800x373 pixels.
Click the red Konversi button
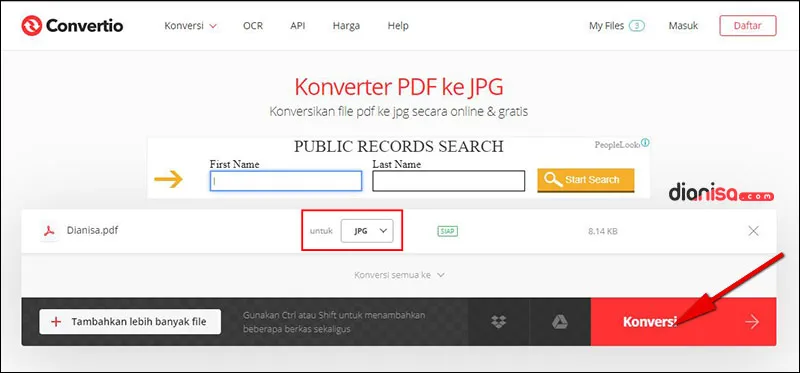pyautogui.click(x=684, y=322)
